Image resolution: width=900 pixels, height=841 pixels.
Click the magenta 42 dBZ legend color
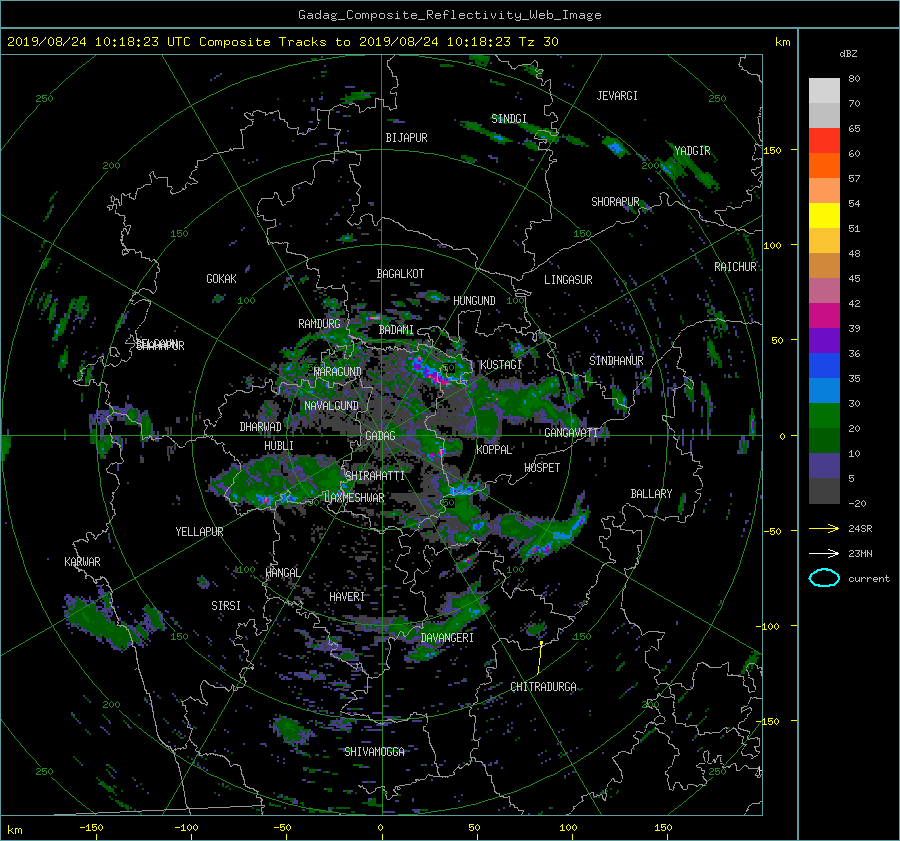(824, 316)
